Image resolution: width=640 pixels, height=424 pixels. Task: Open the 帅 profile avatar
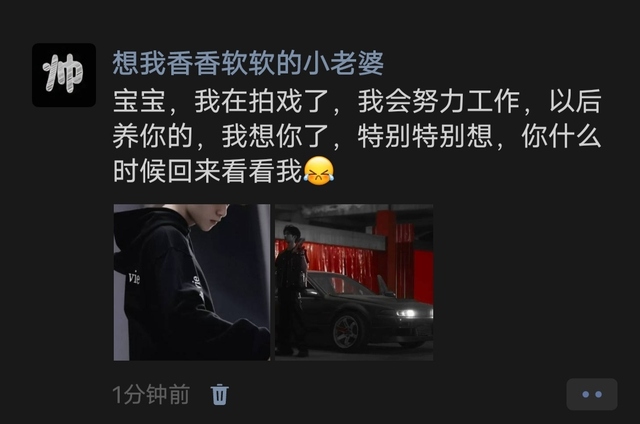coord(64,75)
